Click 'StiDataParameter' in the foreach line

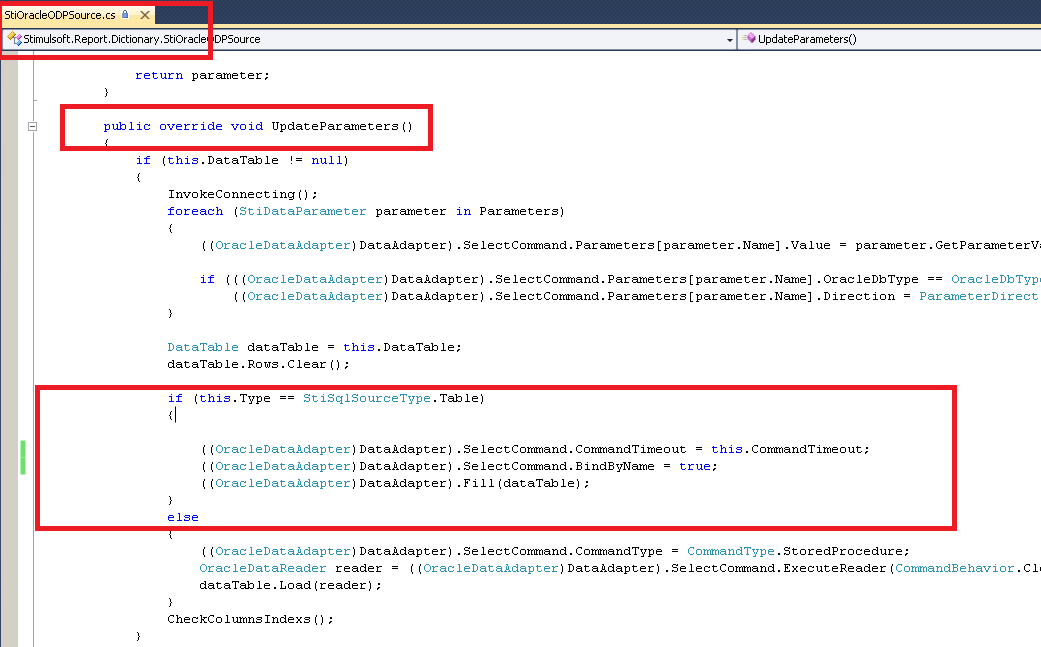click(x=303, y=211)
